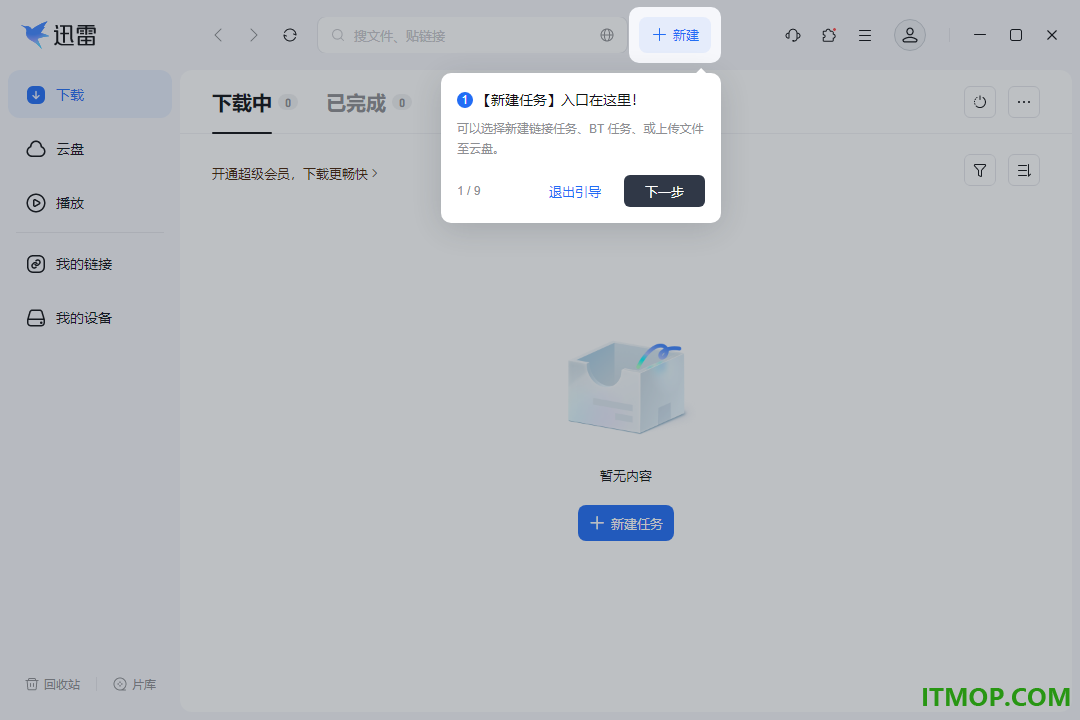Open 片库 at bottom left
Image resolution: width=1080 pixels, height=720 pixels.
coord(135,684)
